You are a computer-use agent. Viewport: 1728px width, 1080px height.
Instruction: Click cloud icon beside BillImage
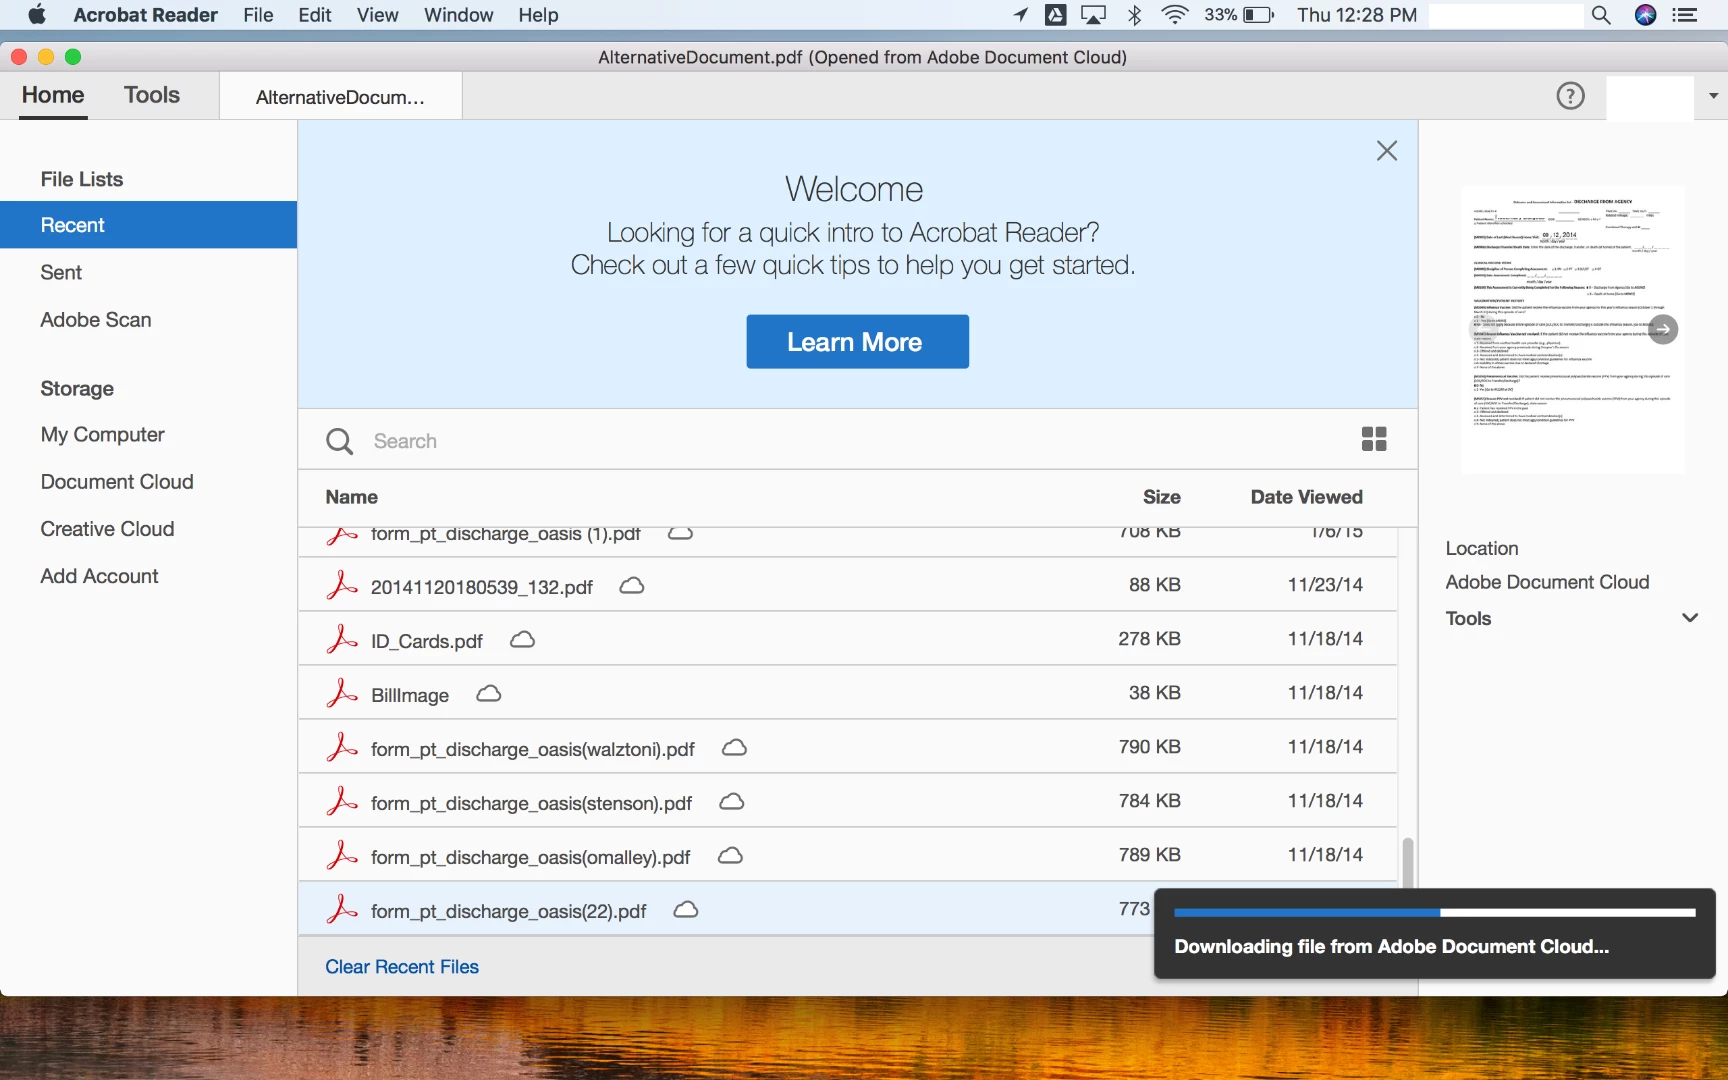pos(488,693)
